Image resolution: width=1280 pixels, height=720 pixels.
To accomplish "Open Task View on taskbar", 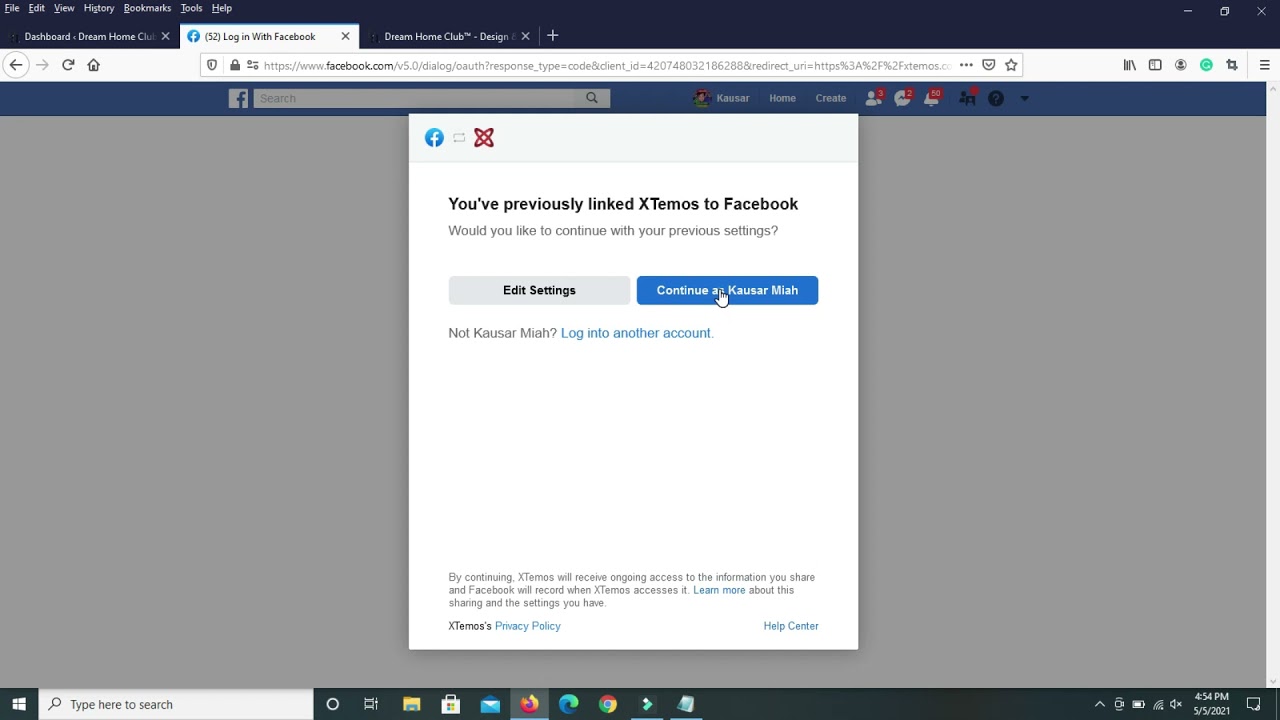I will point(371,704).
